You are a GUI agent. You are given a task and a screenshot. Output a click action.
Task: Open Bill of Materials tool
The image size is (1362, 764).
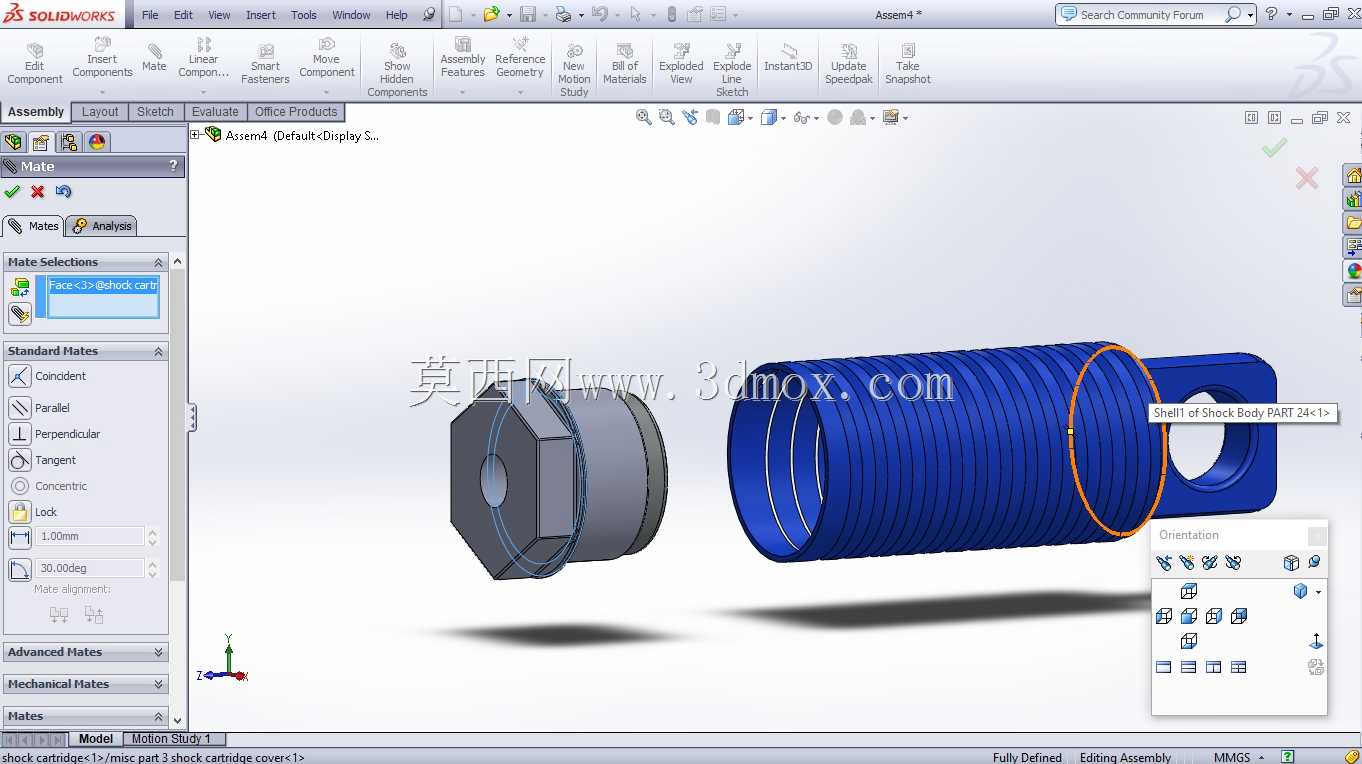tap(625, 63)
